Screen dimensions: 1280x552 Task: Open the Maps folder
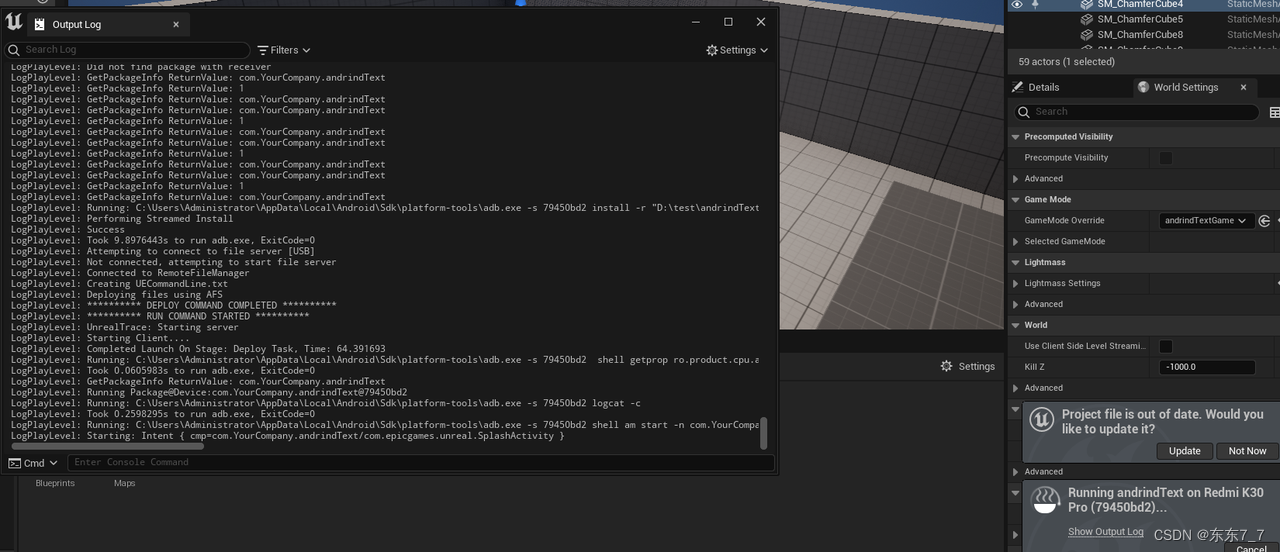click(x=124, y=483)
